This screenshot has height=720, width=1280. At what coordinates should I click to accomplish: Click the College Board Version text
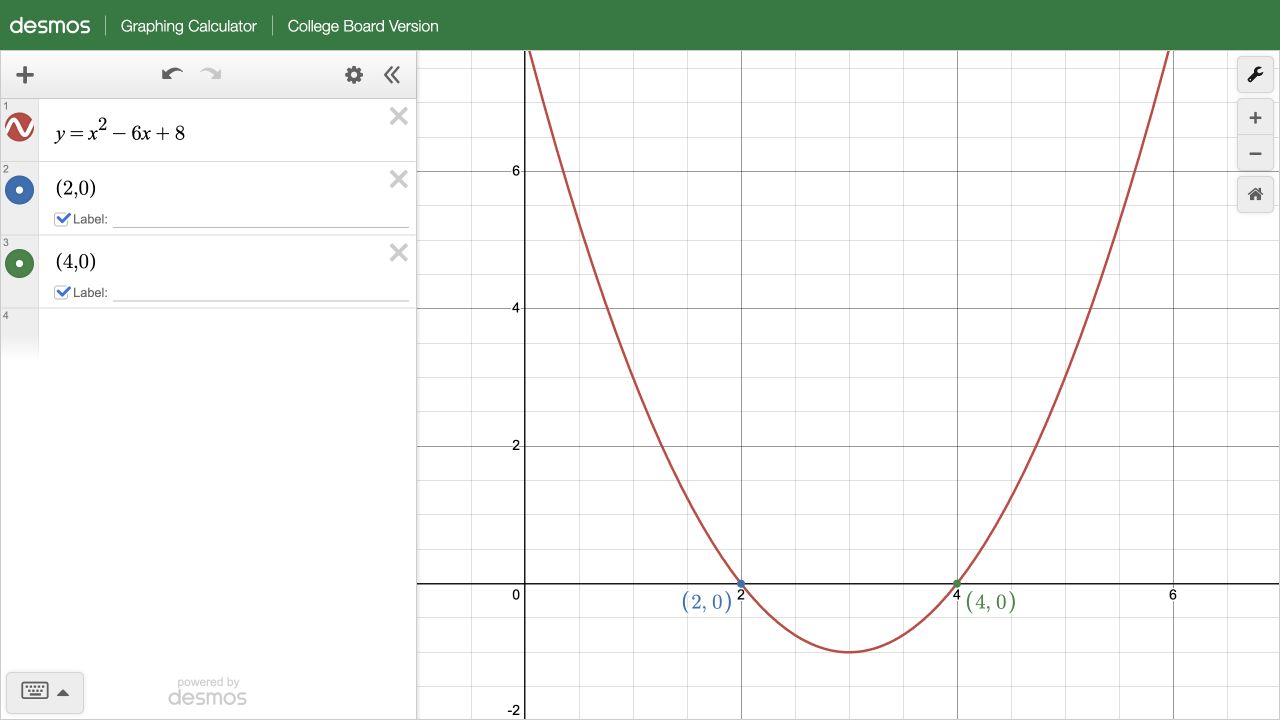point(363,26)
